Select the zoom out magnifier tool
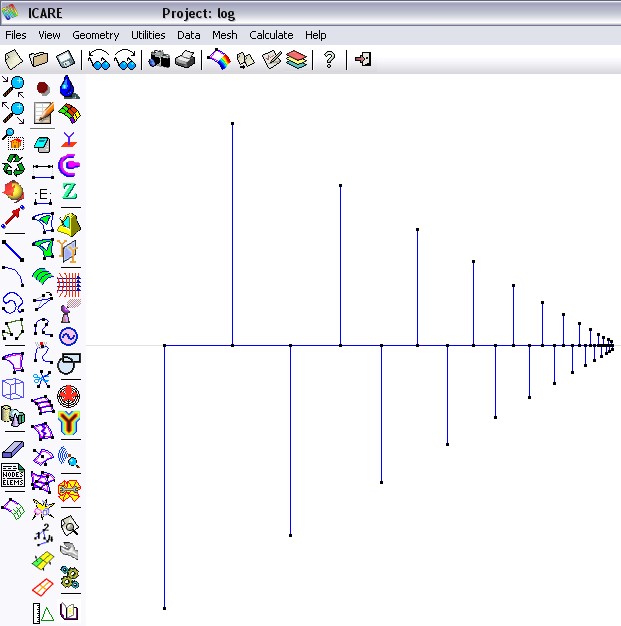 pyautogui.click(x=13, y=113)
